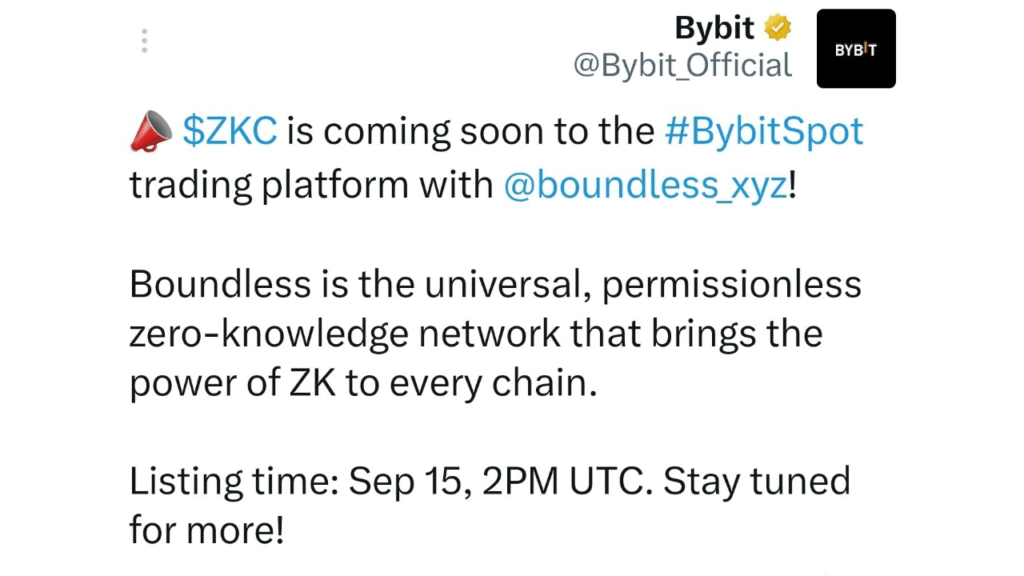Open the Bybit display name profile link
The width and height of the screenshot is (1024, 576).
pyautogui.click(x=714, y=28)
